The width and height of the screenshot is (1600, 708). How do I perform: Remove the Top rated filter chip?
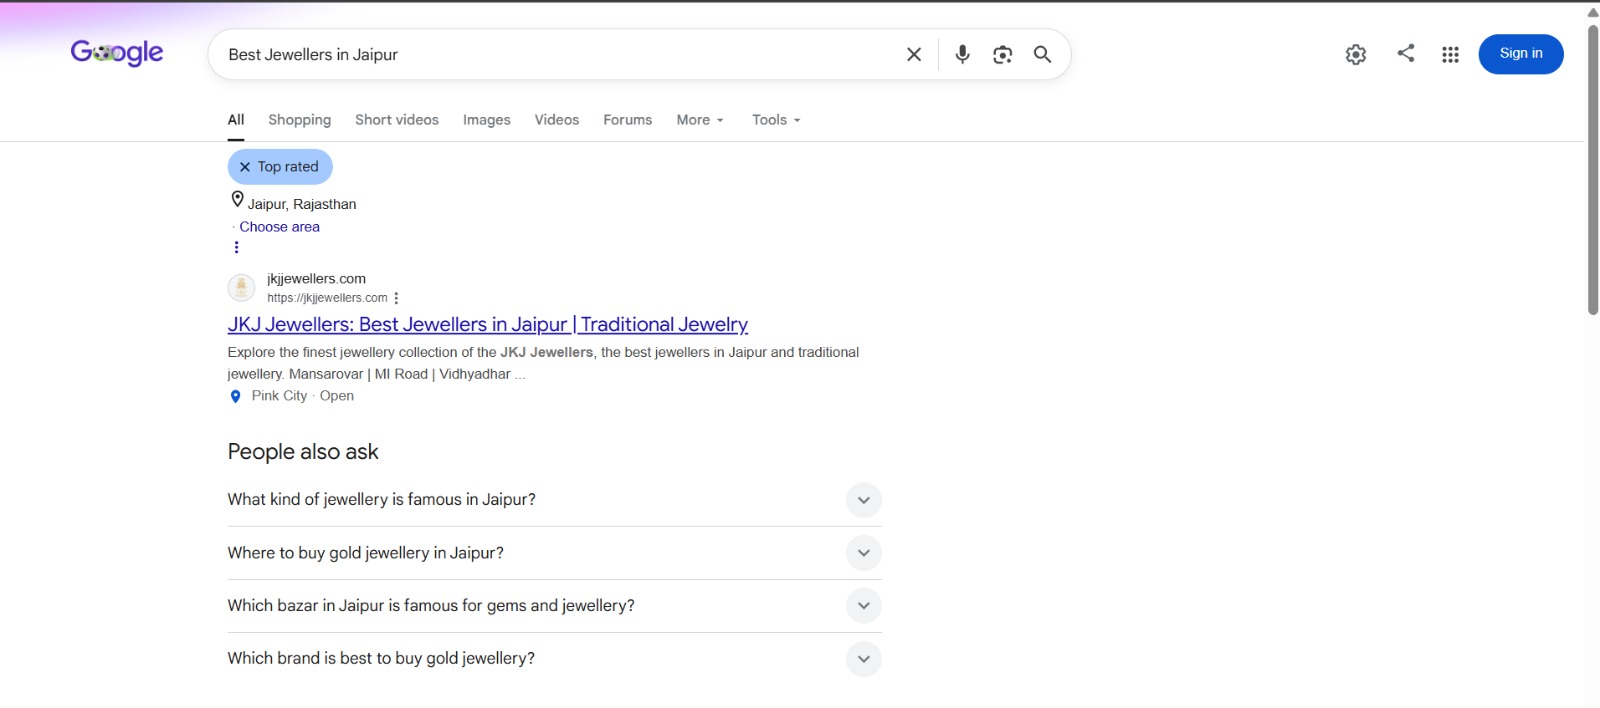pyautogui.click(x=280, y=167)
